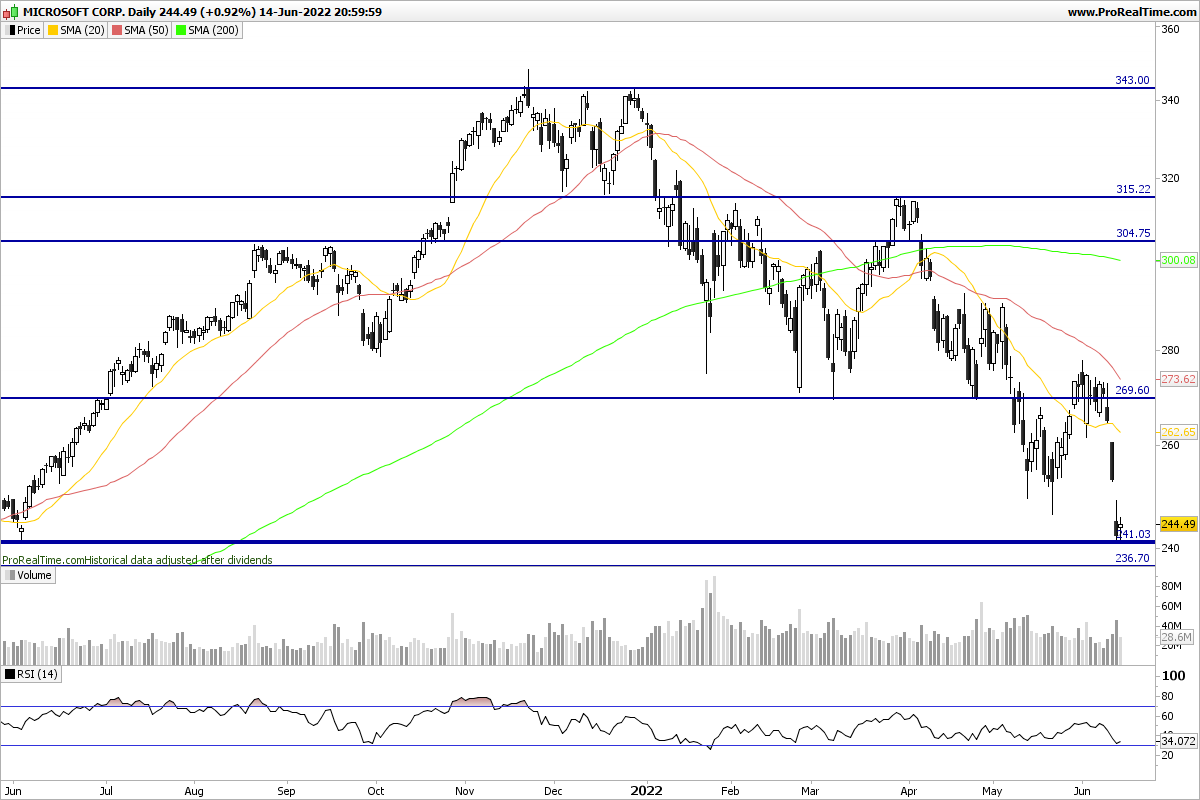Click the Dec date axis label
This screenshot has width=1200, height=800.
pyautogui.click(x=553, y=788)
